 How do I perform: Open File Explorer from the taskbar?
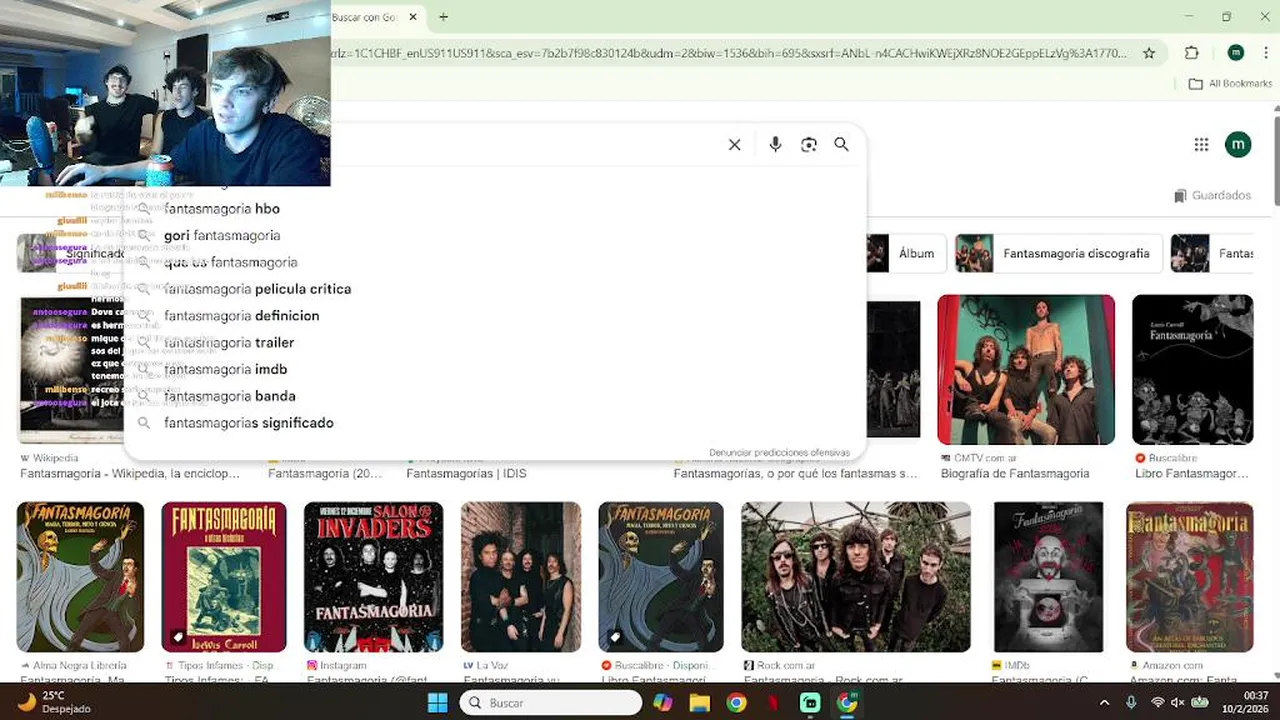pyautogui.click(x=699, y=703)
